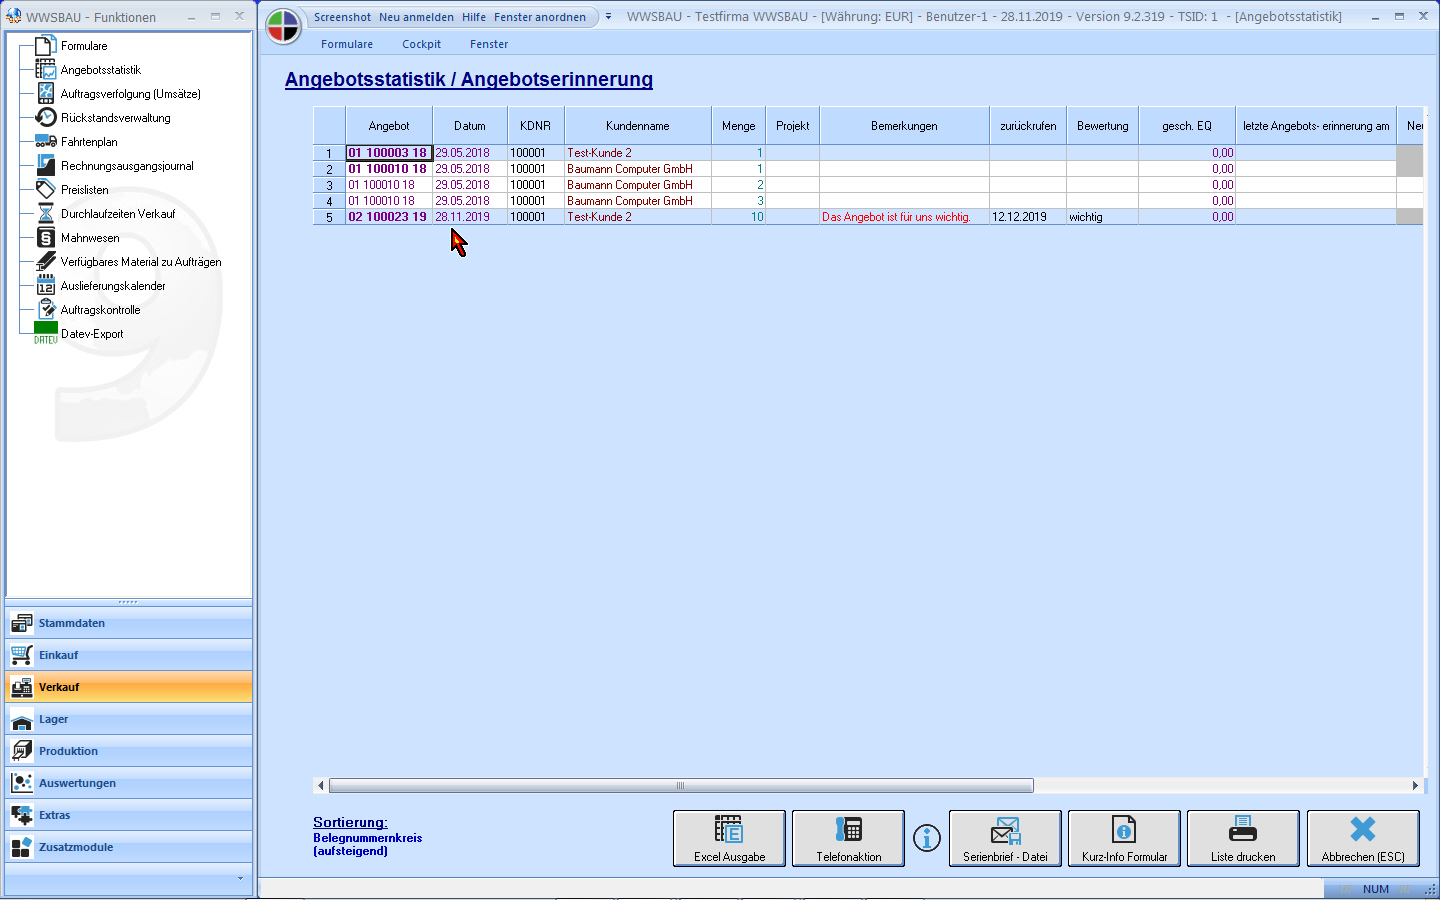Click the round info icon
Viewport: 1440px width, 900px height.
[927, 838]
